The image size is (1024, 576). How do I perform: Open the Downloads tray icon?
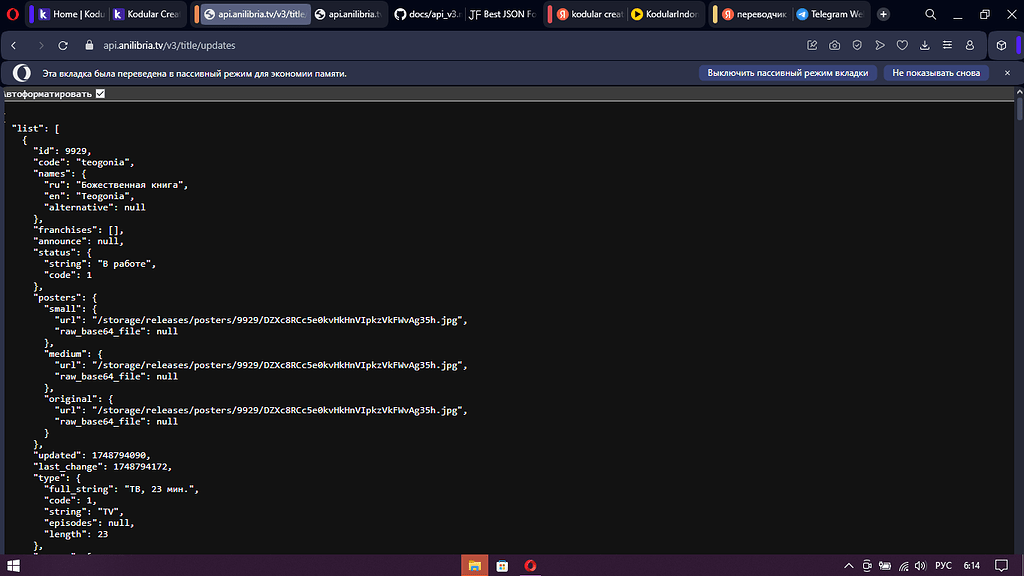point(925,45)
